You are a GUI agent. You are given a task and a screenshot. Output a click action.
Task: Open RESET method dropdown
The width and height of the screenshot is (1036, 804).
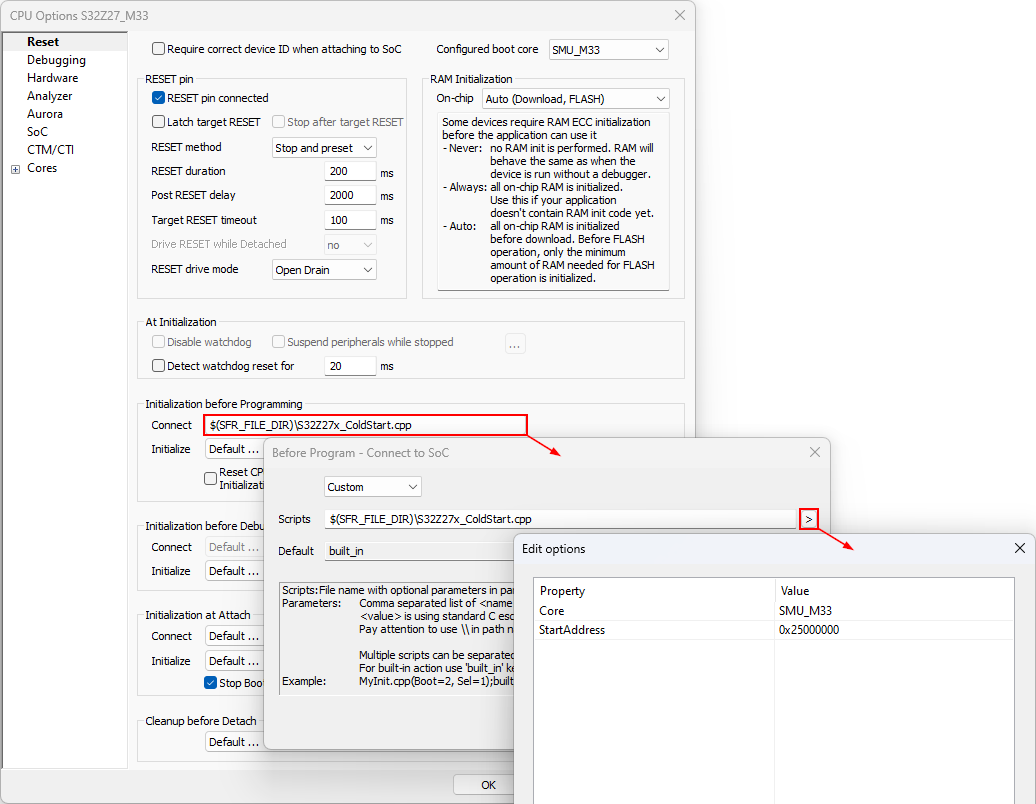pyautogui.click(x=324, y=148)
